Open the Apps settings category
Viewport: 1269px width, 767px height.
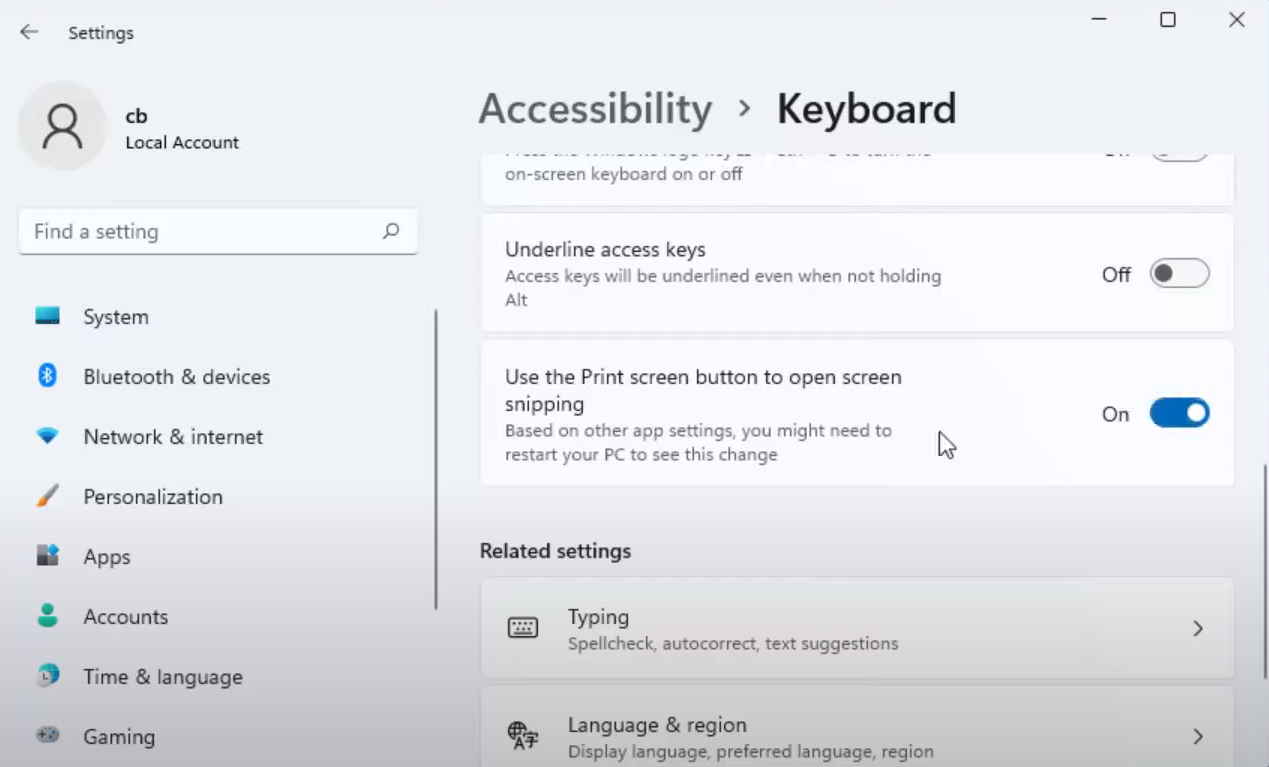pos(107,557)
